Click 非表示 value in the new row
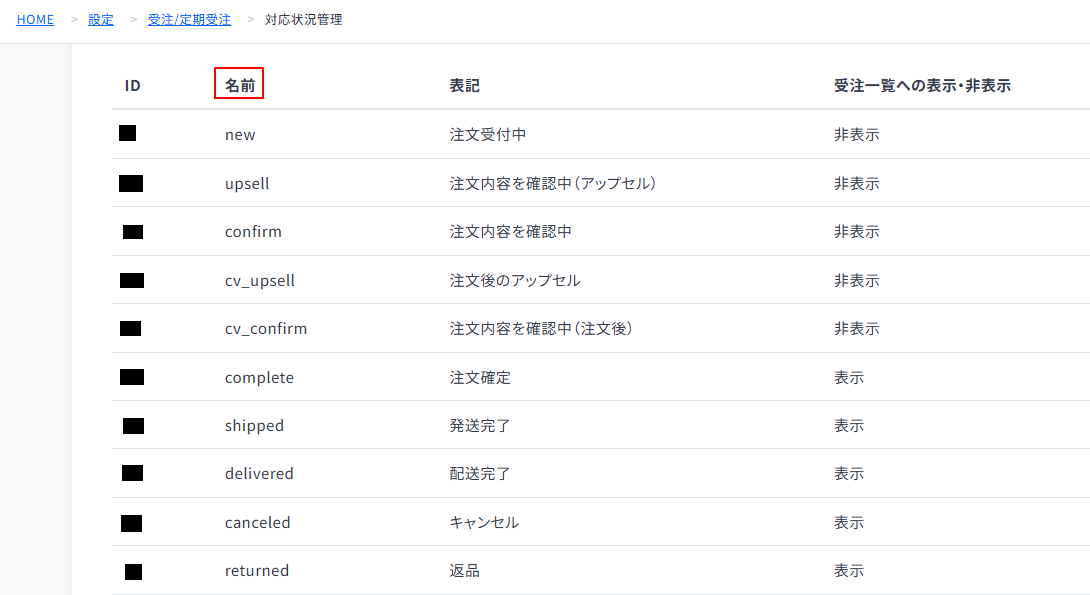The height and width of the screenshot is (595, 1090). click(856, 134)
